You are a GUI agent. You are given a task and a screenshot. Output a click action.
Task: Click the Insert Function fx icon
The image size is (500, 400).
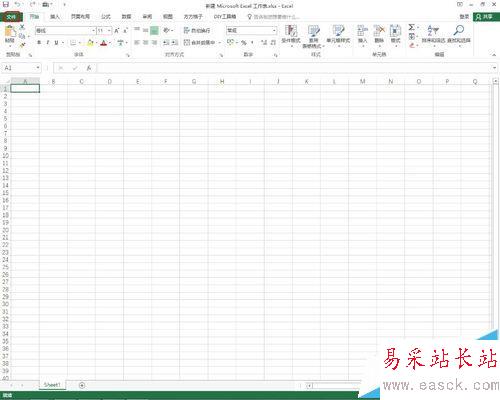(89, 68)
